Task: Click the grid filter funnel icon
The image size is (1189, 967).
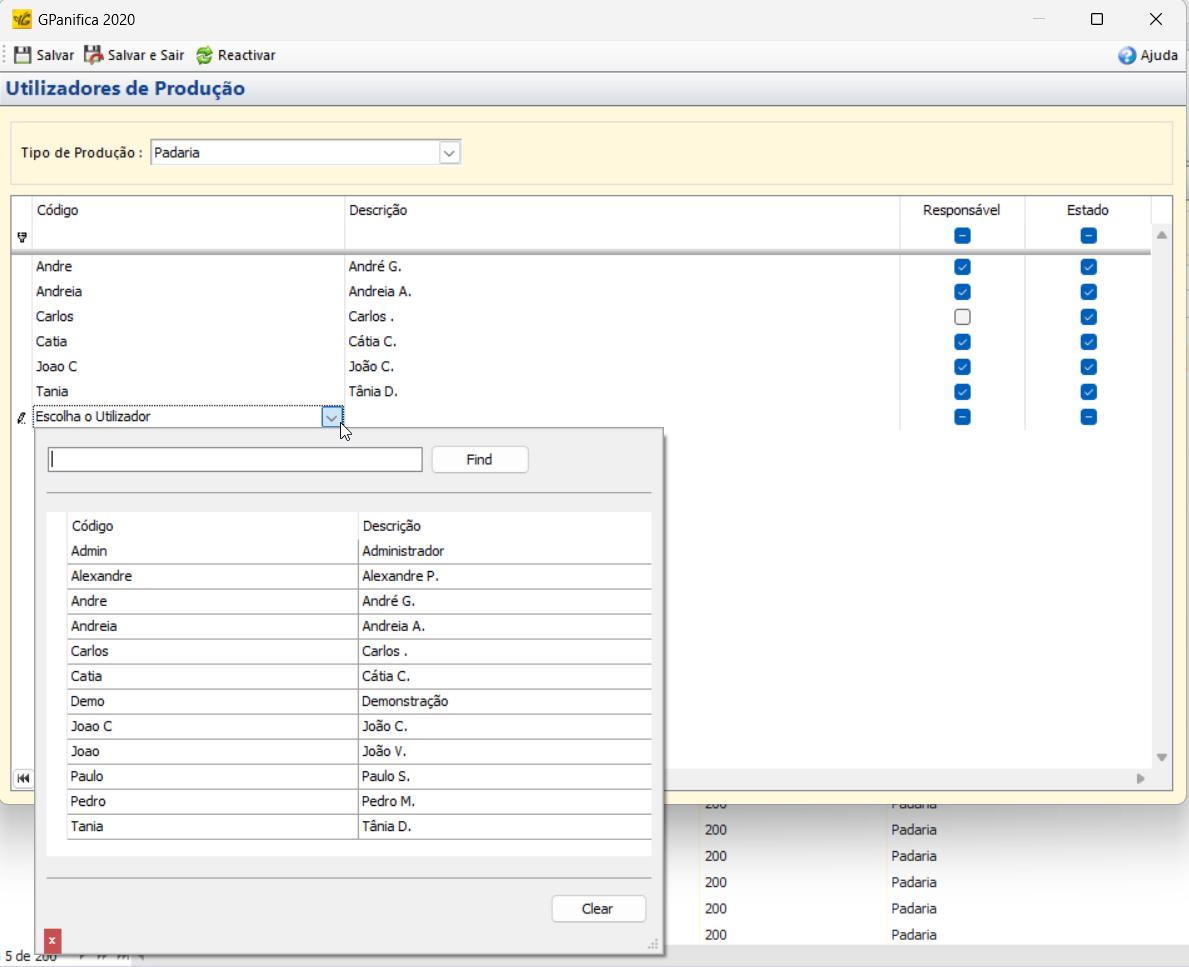Action: (22, 237)
